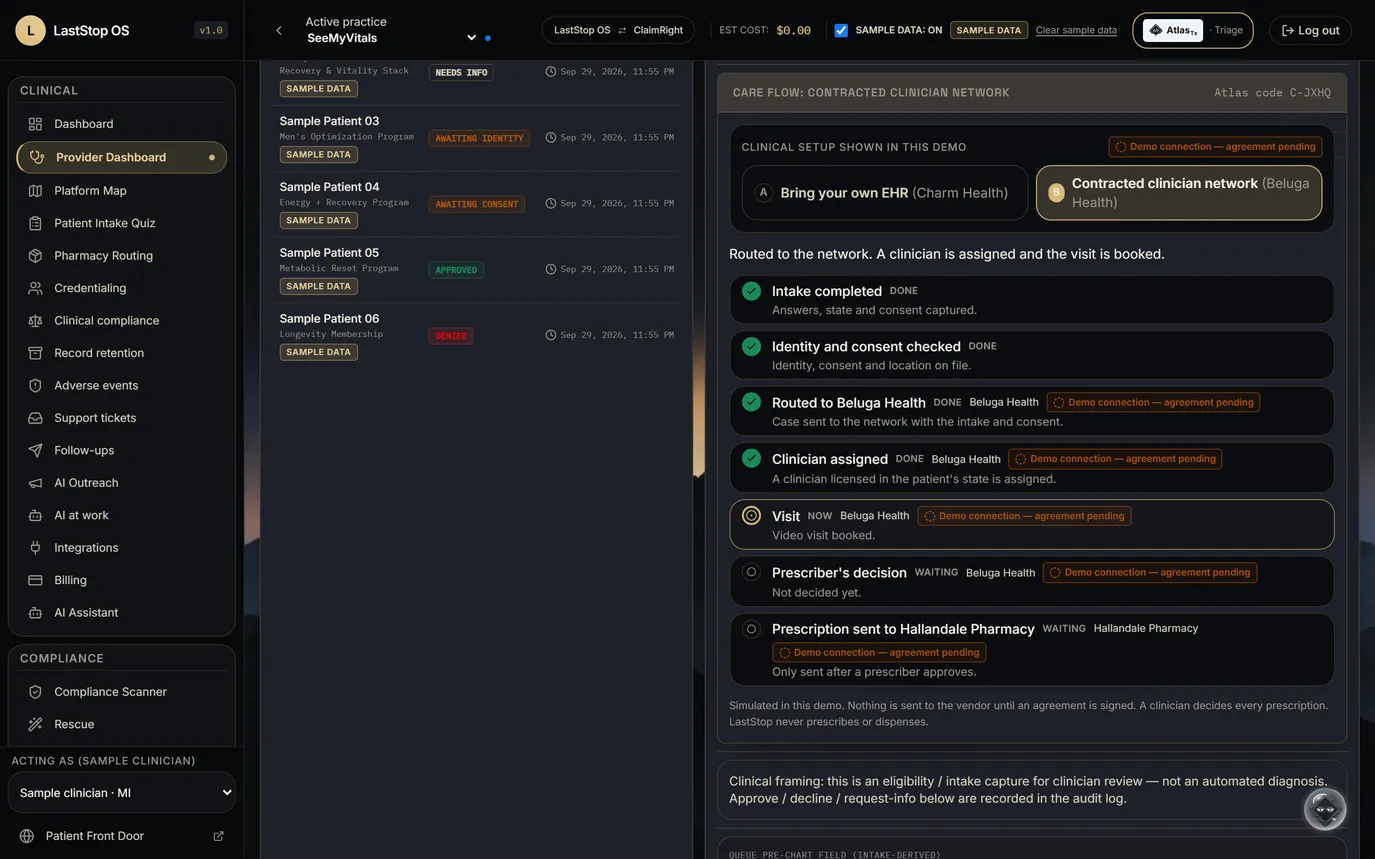Click the Platform Map icon
Viewport: 1375px width, 859px height.
click(35, 191)
